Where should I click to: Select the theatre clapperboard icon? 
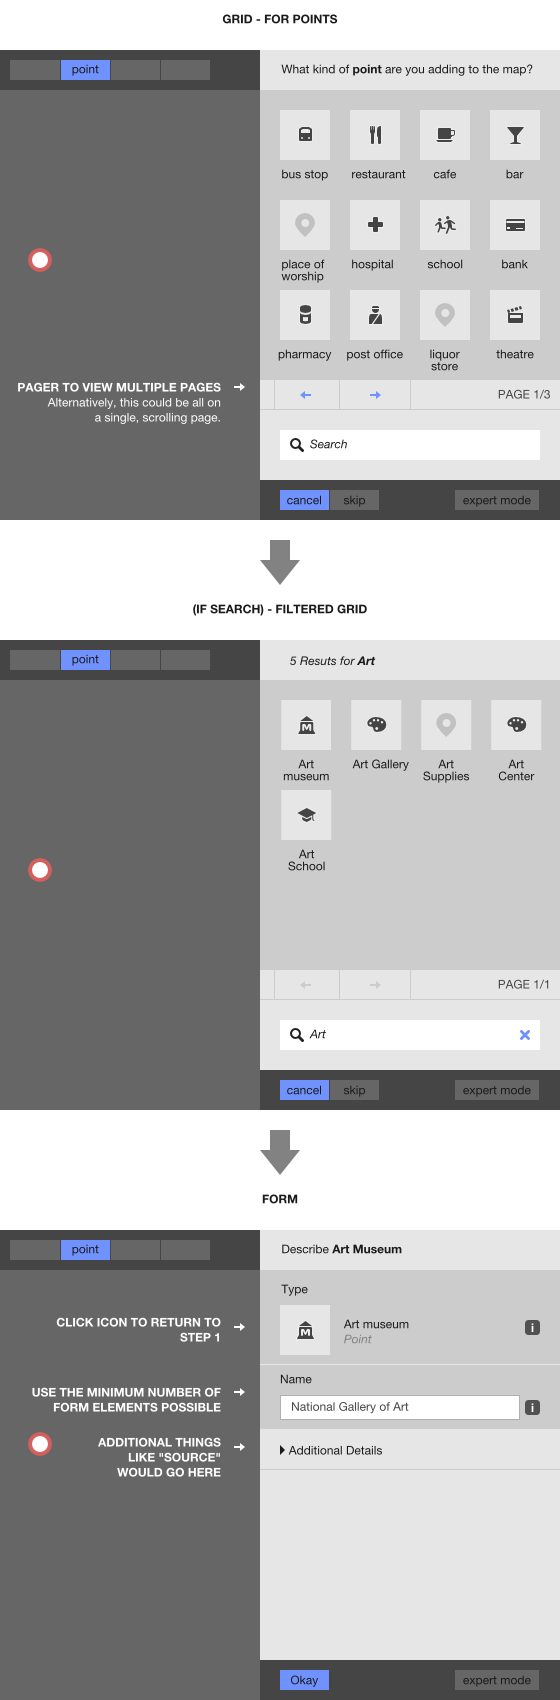(x=515, y=315)
